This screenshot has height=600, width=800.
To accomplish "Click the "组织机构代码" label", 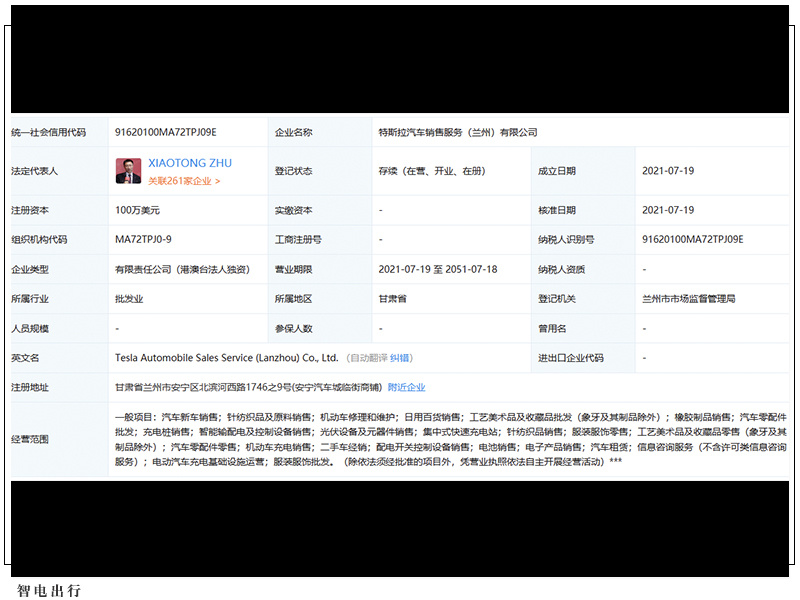I will (x=39, y=240).
